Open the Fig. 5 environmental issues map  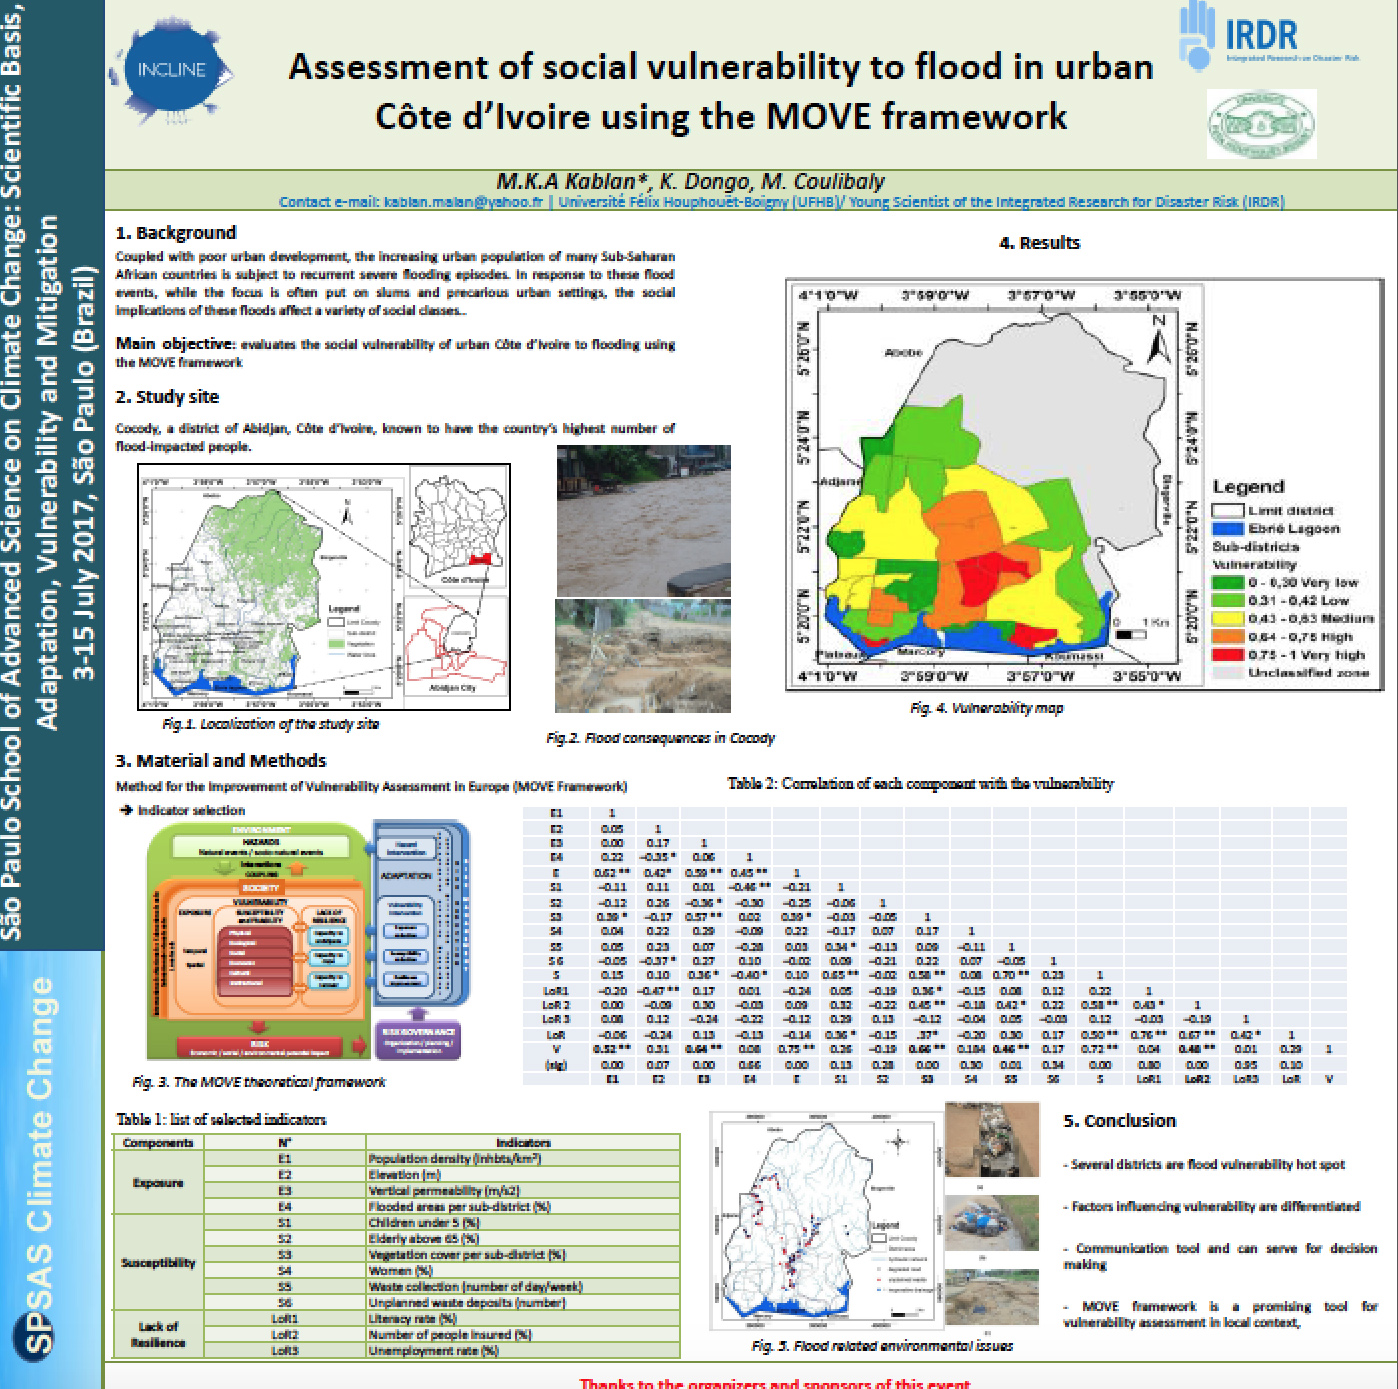pos(826,1220)
